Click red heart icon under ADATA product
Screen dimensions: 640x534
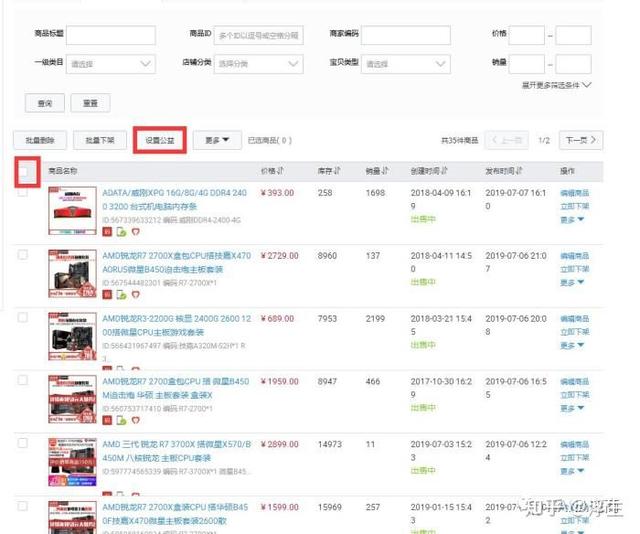(x=136, y=232)
